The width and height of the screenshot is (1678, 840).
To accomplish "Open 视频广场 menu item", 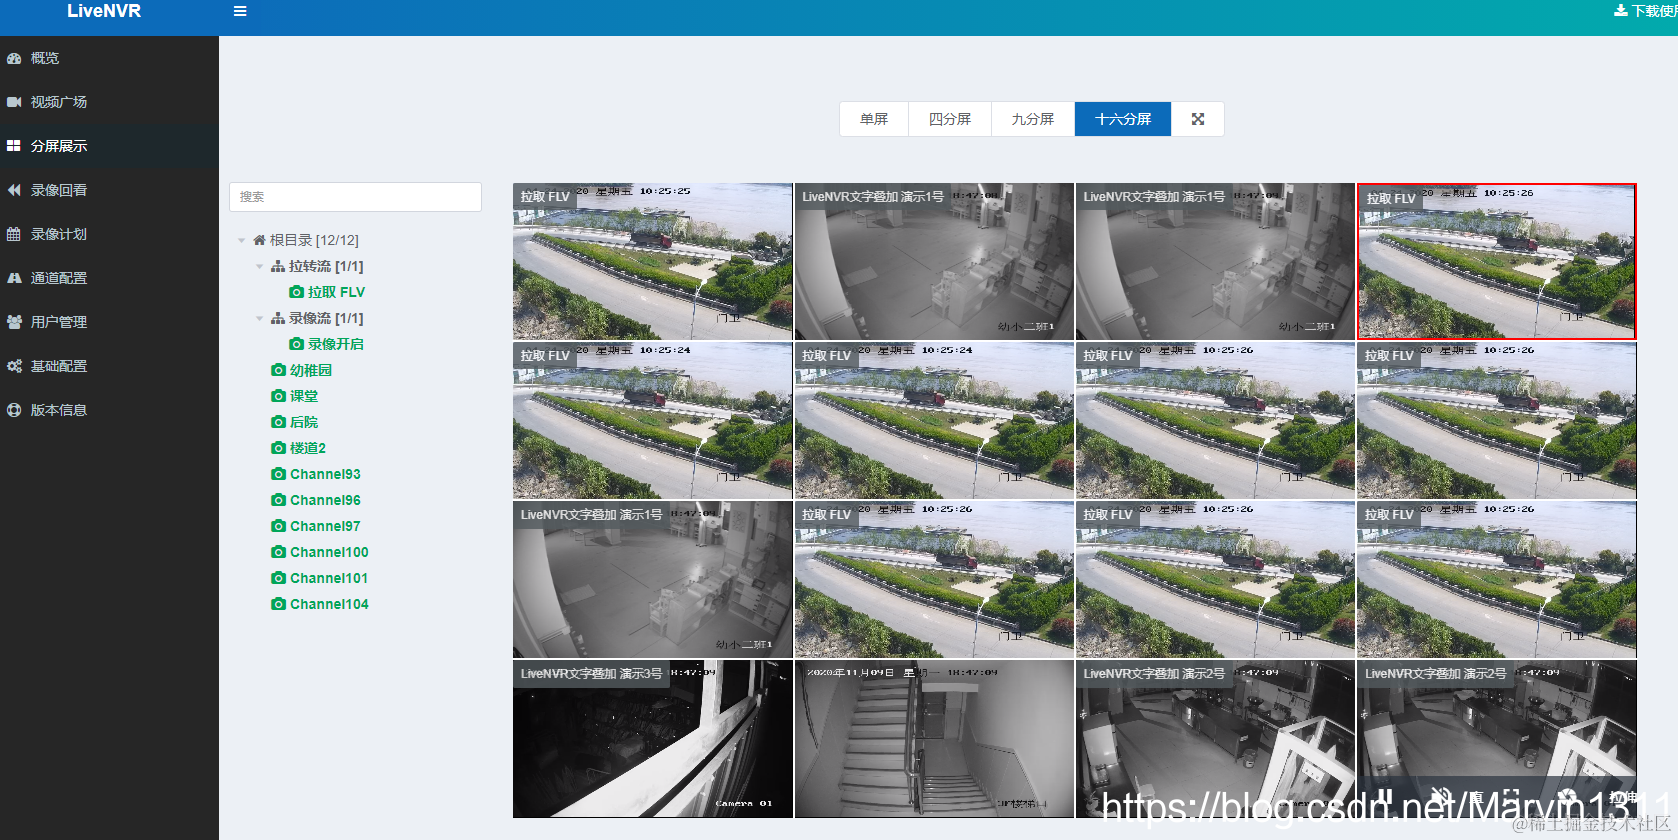I will click(x=109, y=102).
